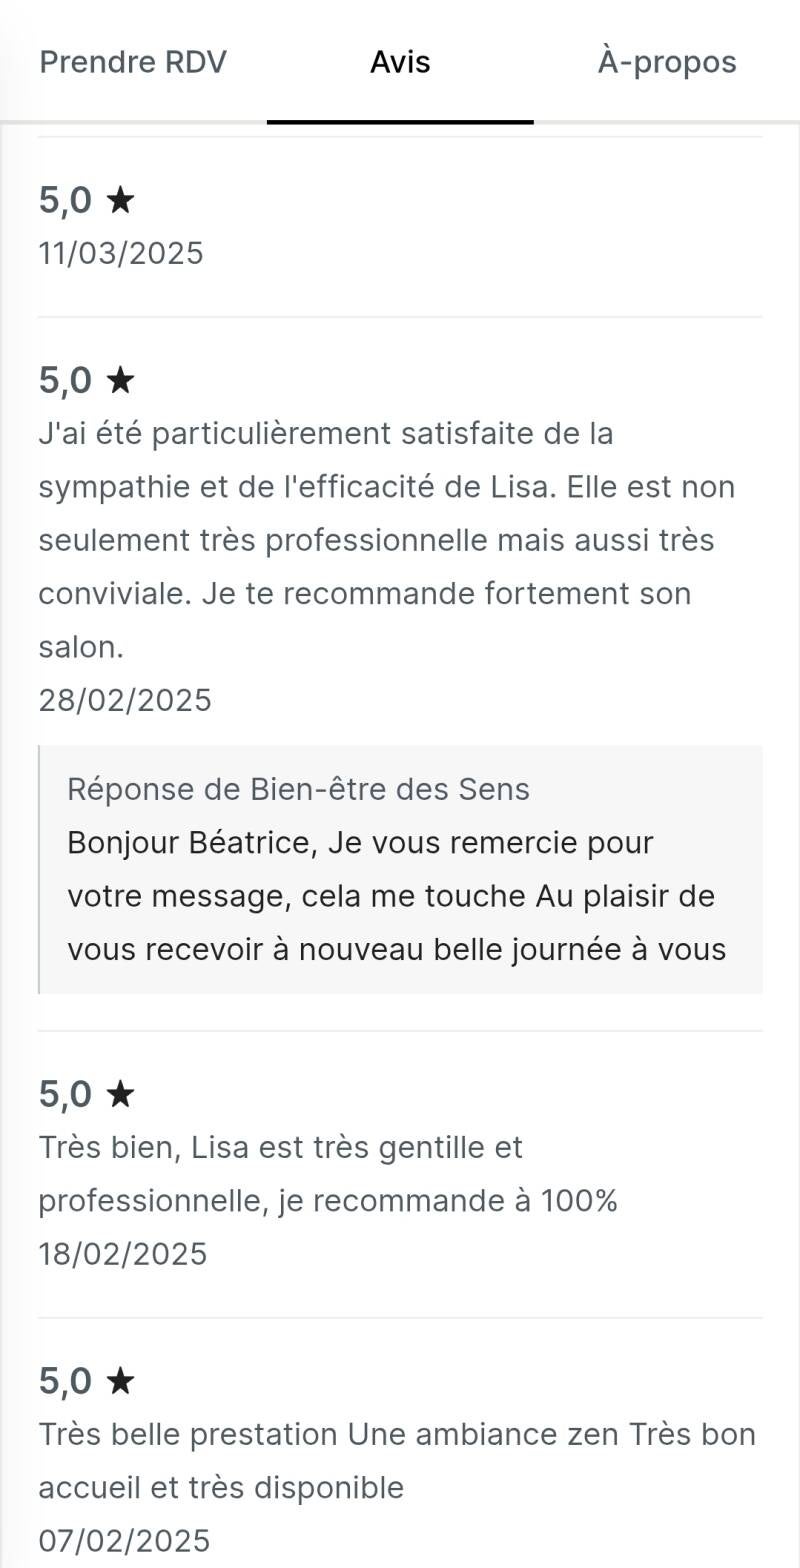Viewport: 800px width, 1568px height.
Task: Click the 28/02/2025 review date
Action: pyautogui.click(x=125, y=700)
